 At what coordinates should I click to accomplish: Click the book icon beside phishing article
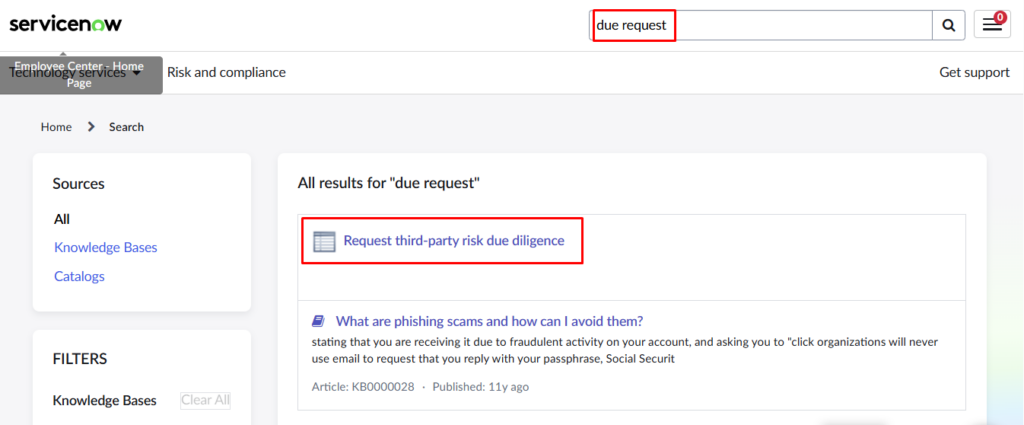(319, 321)
